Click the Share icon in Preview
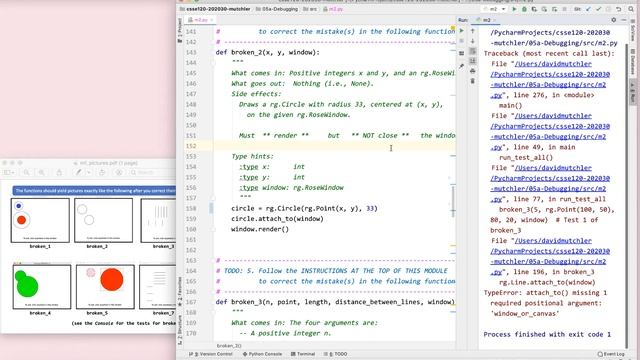Screen dimensions: 640x360 click(x=59, y=173)
